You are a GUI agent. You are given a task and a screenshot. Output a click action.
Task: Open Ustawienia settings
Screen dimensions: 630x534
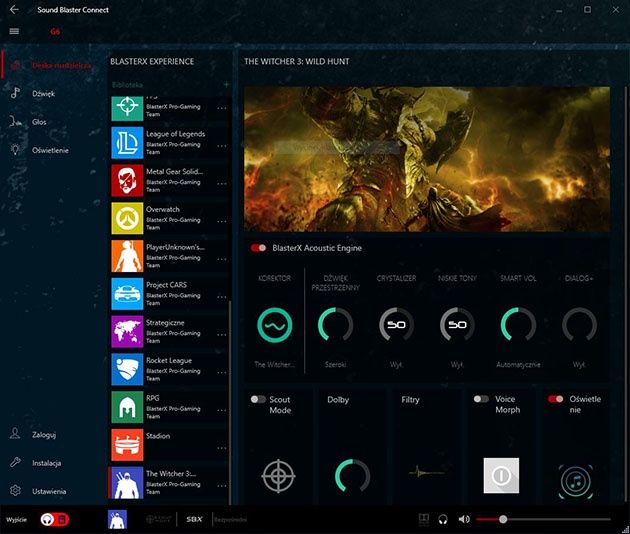[x=49, y=491]
